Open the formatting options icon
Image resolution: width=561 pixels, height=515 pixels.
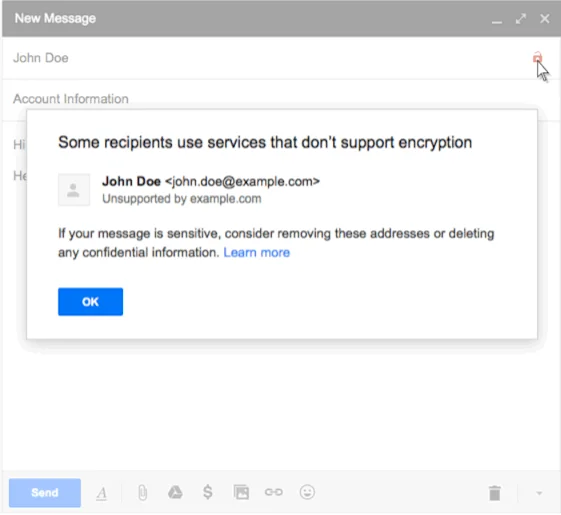pyautogui.click(x=102, y=493)
